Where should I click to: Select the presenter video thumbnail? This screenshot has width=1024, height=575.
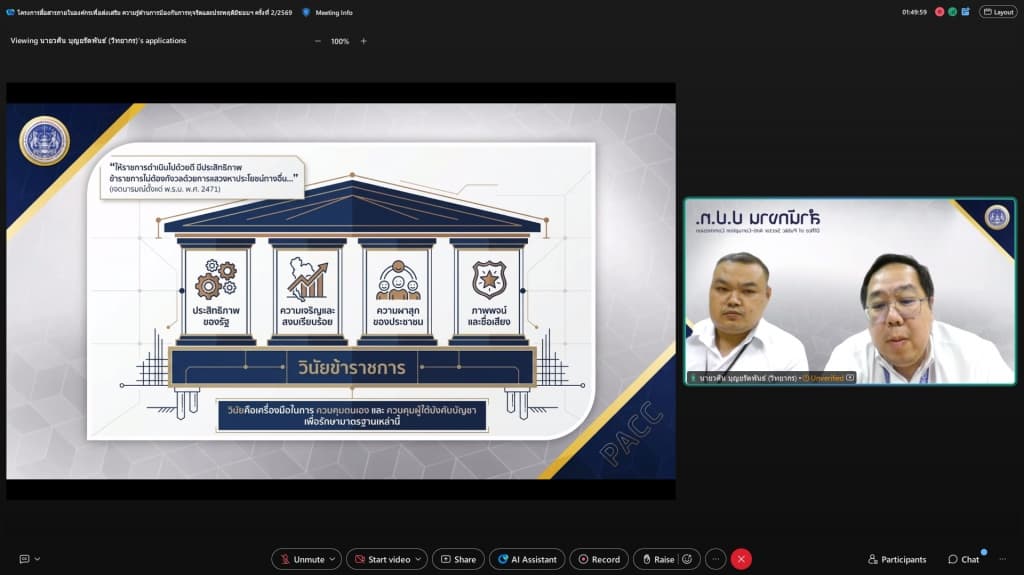(850, 291)
